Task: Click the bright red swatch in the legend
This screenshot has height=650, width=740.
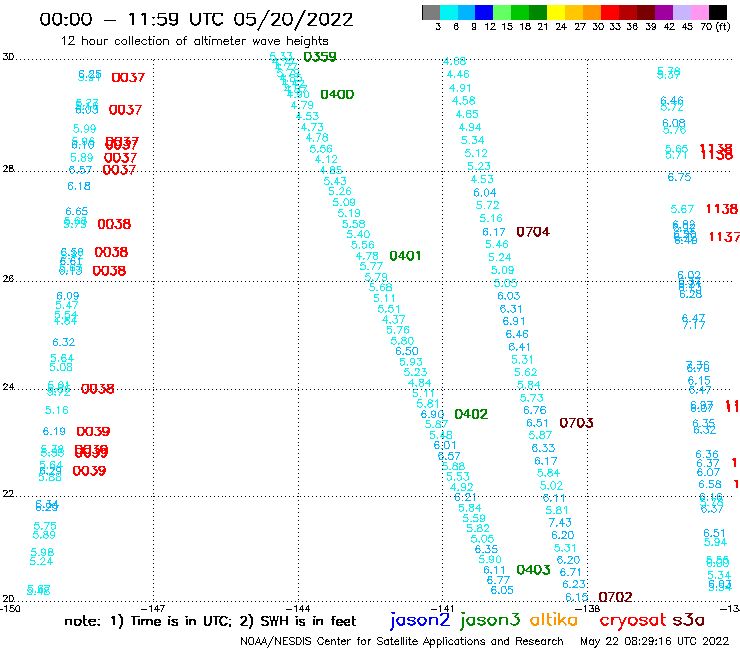Action: (x=609, y=12)
